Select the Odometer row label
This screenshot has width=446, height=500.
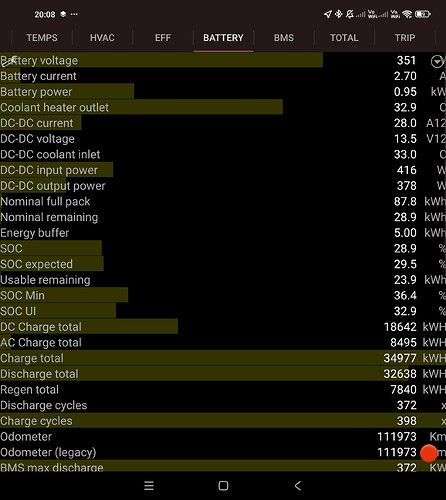(26, 437)
